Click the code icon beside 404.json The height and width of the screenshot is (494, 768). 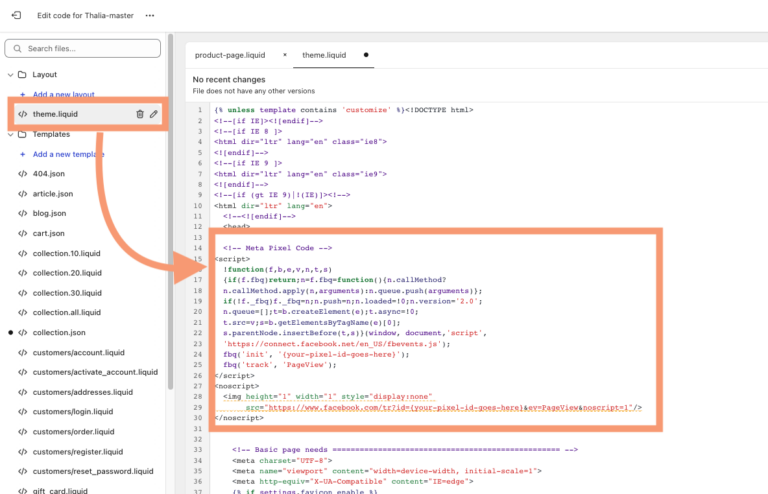(x=22, y=174)
